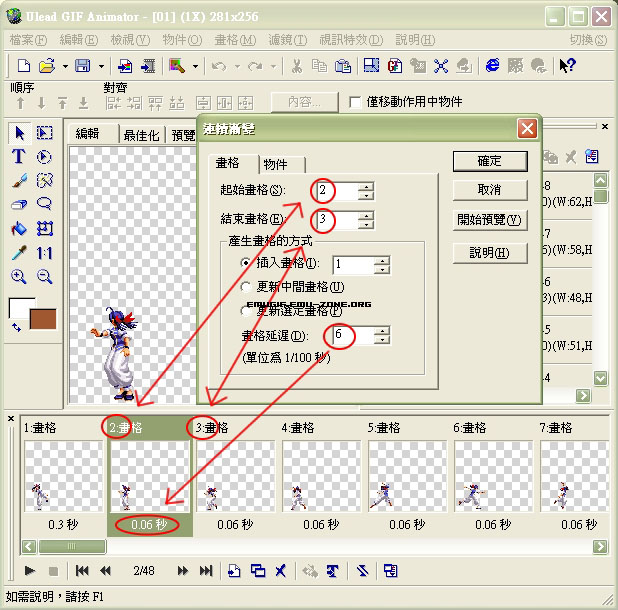Select the 4:畫格 frame thumbnail
Viewport: 618px width, 610px height.
pyautogui.click(x=321, y=476)
